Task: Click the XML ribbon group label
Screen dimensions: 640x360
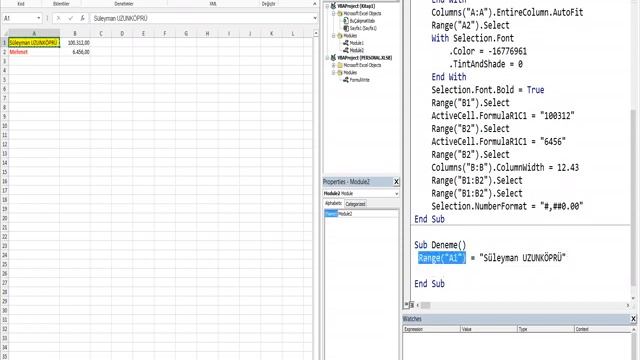Action: [213, 4]
